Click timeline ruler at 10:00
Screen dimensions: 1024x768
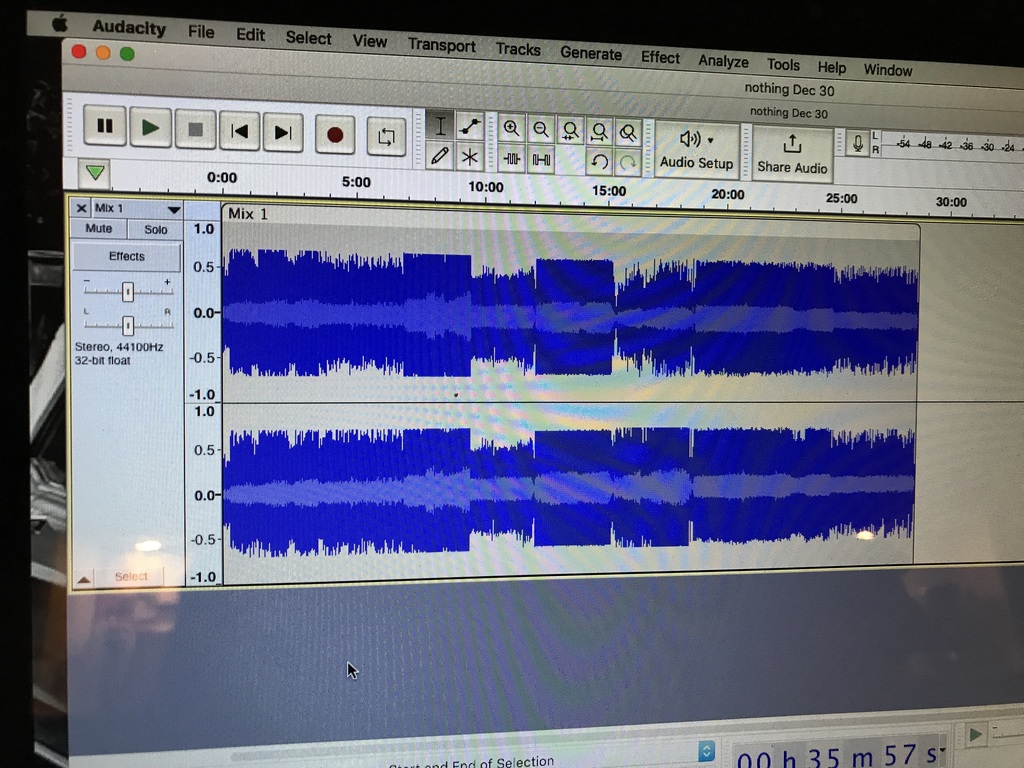click(x=486, y=187)
